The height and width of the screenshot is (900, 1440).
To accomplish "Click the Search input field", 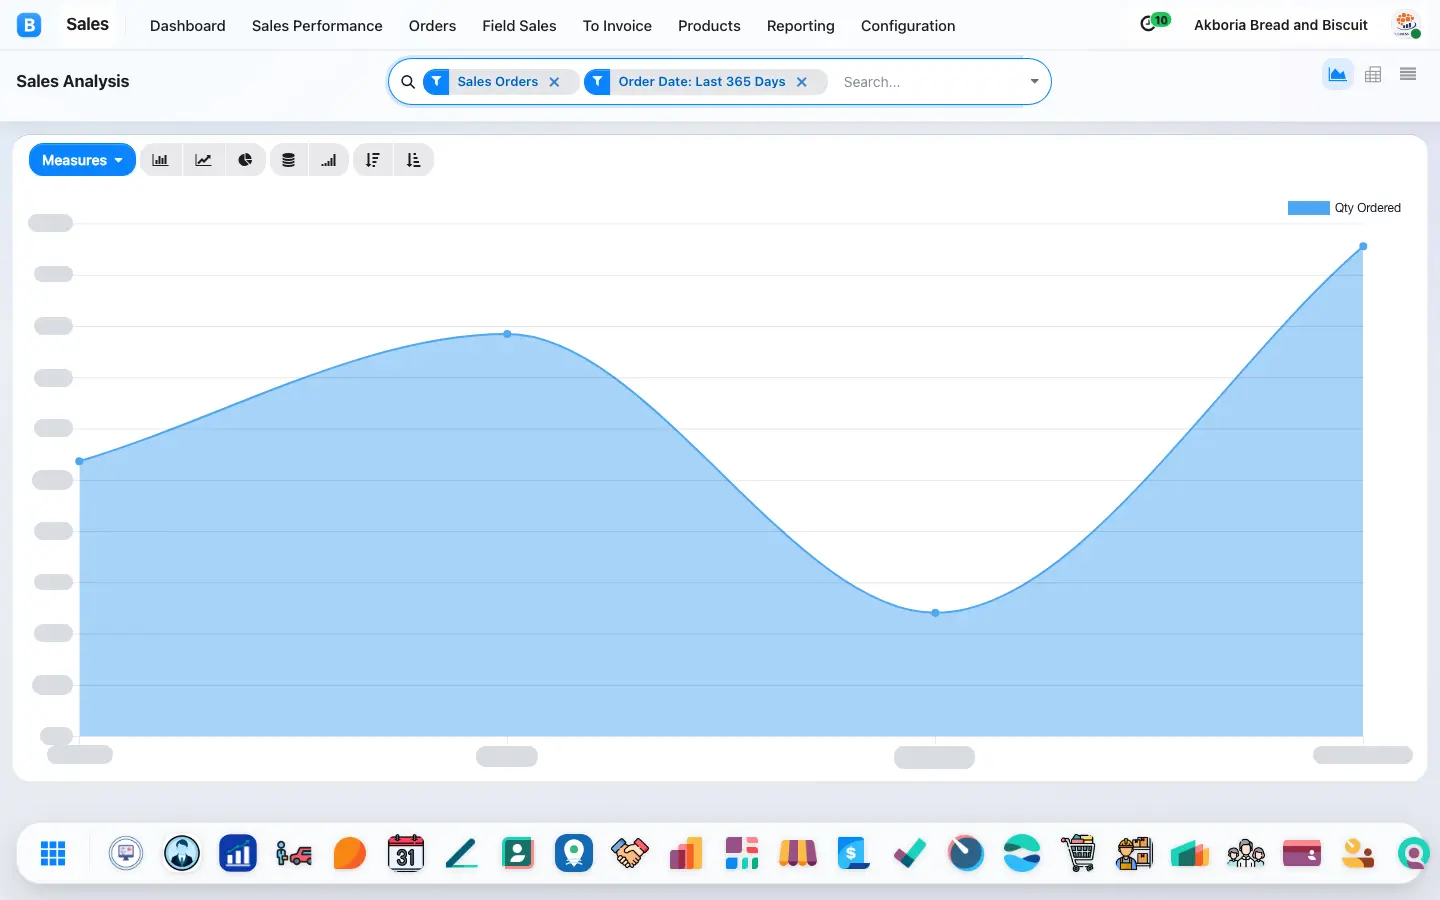I will coord(930,82).
